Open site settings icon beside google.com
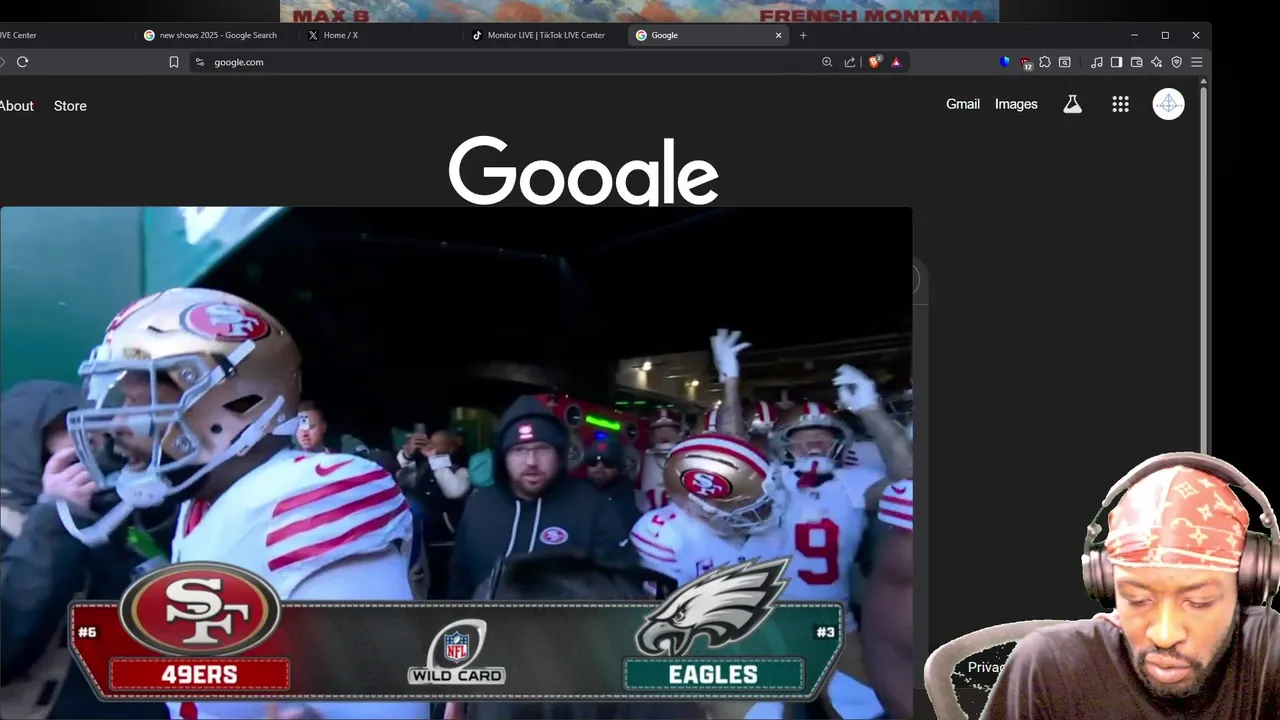This screenshot has width=1280, height=720. (200, 62)
